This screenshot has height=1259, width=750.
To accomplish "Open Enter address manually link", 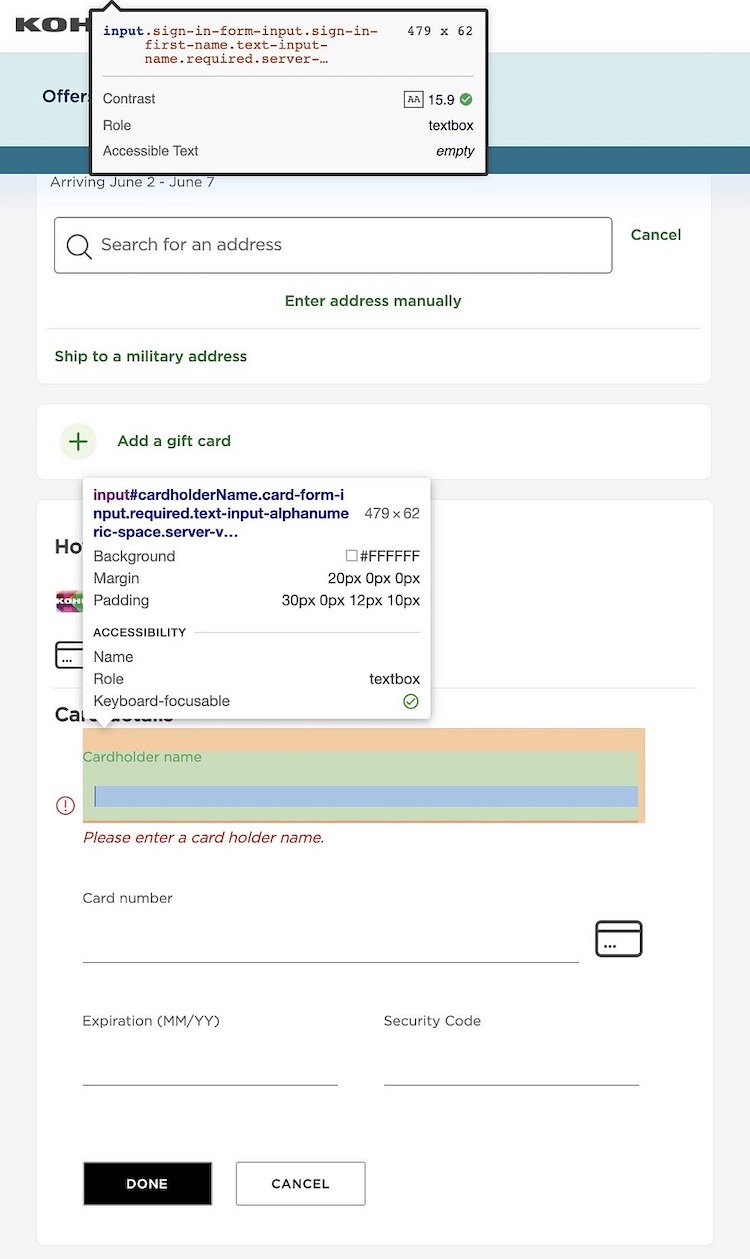I will coord(373,301).
